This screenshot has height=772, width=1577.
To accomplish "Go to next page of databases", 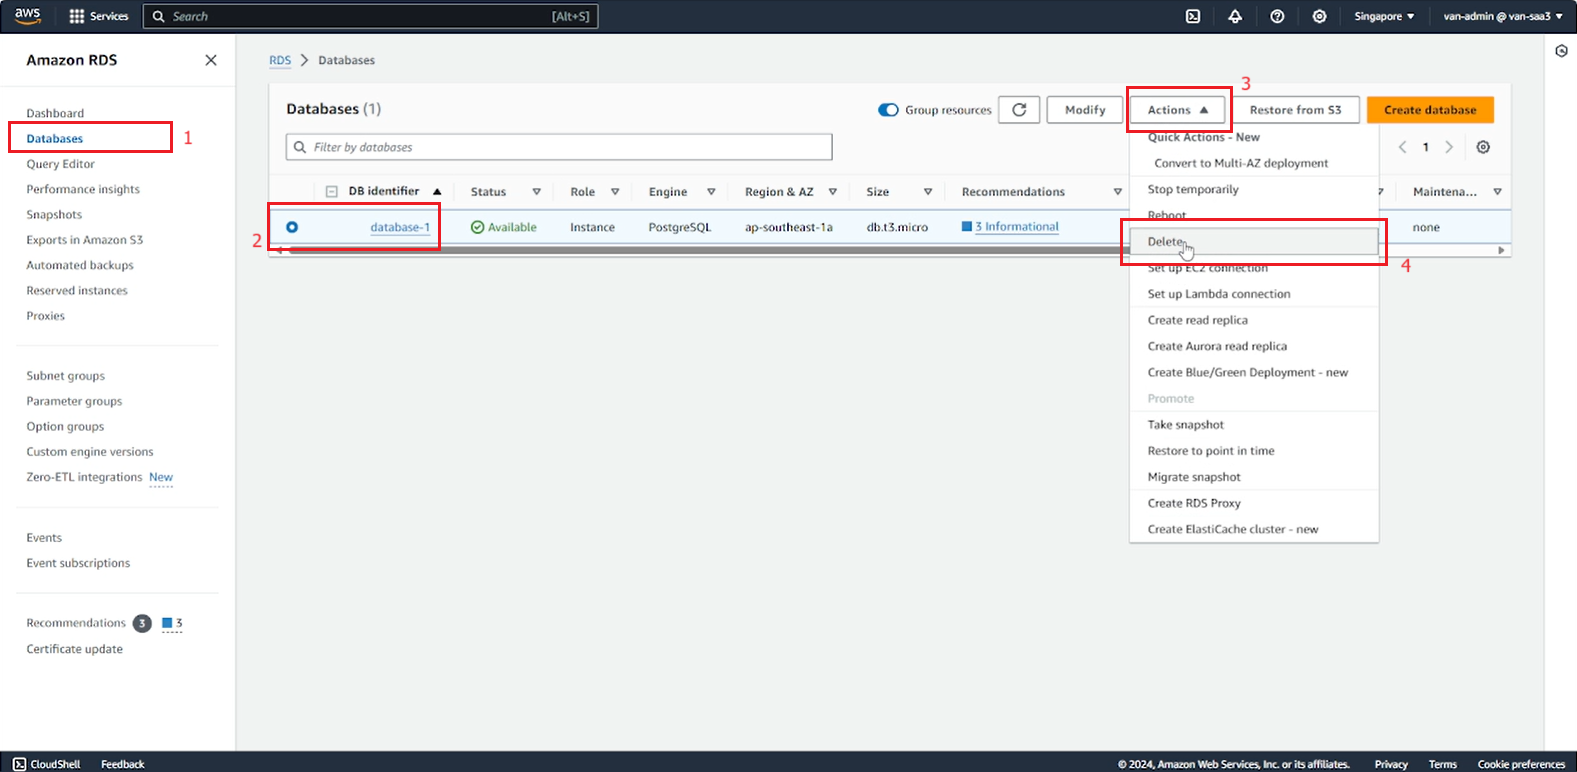I will click(1449, 147).
